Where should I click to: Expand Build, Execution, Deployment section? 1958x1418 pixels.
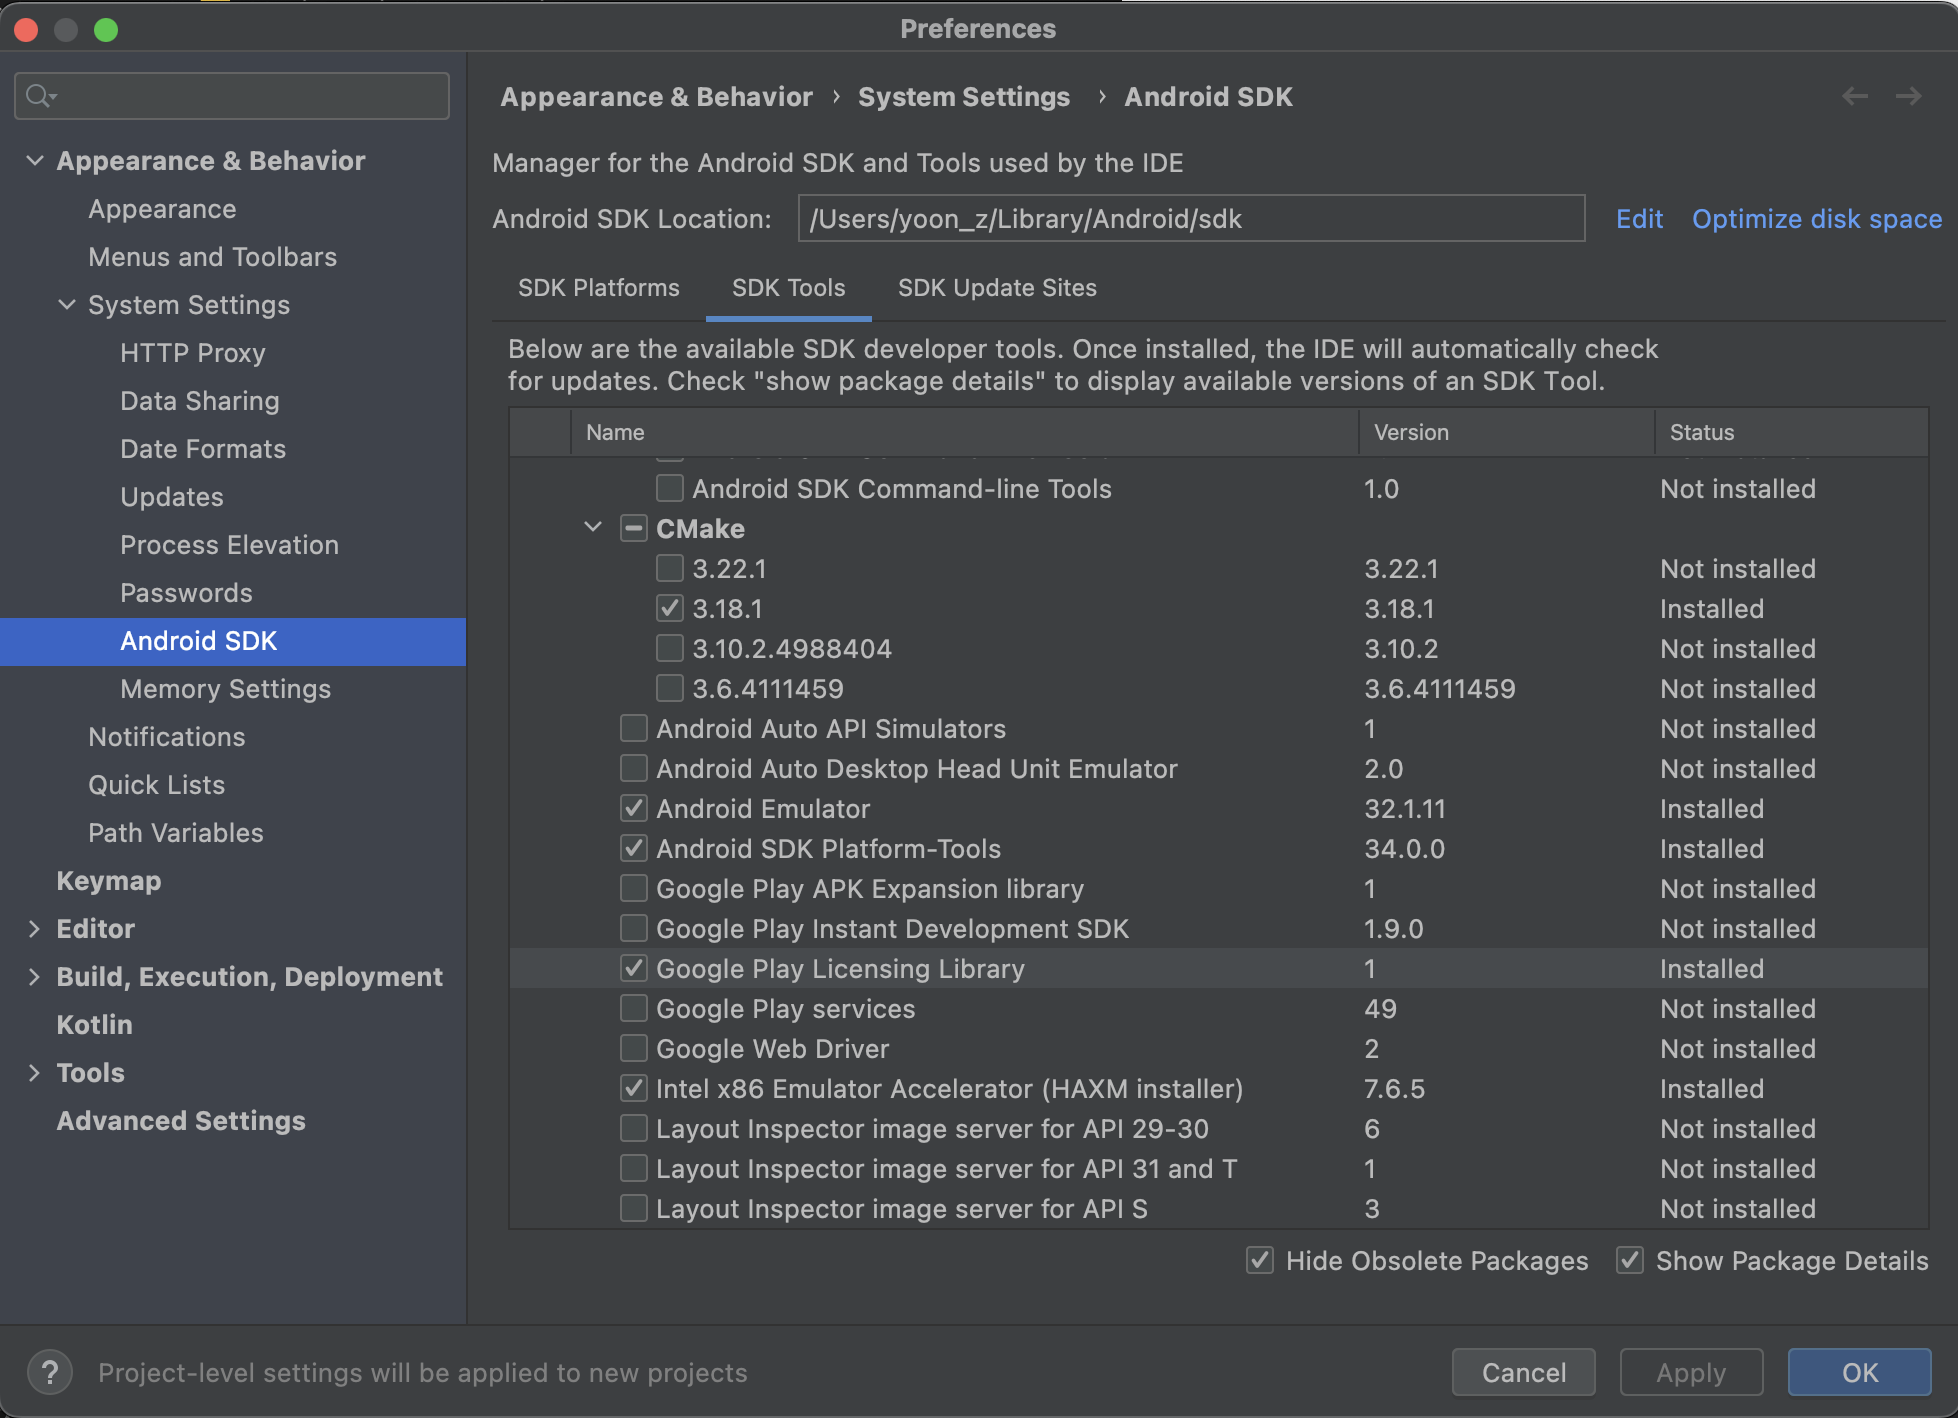coord(34,977)
